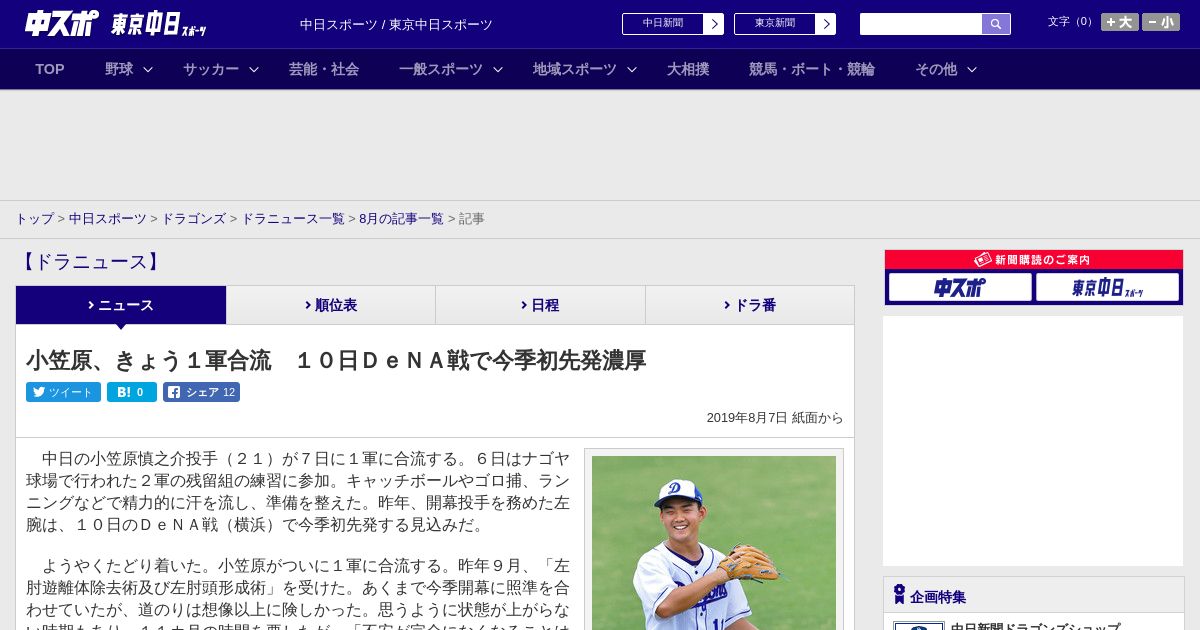
Task: Click 中スポ subscription banner button
Action: (960, 287)
